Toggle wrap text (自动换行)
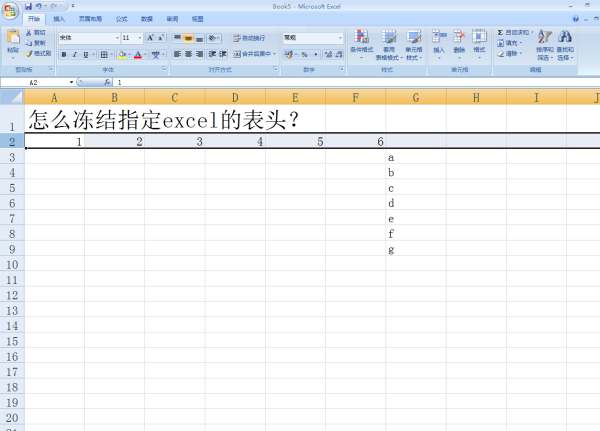The width and height of the screenshot is (600, 431). click(249, 38)
